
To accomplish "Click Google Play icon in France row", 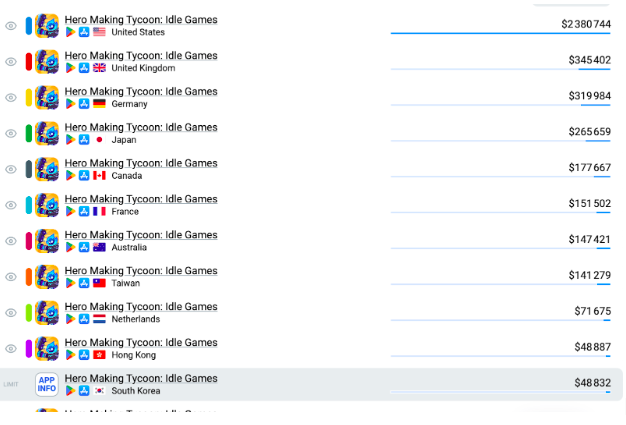I will pos(70,212).
